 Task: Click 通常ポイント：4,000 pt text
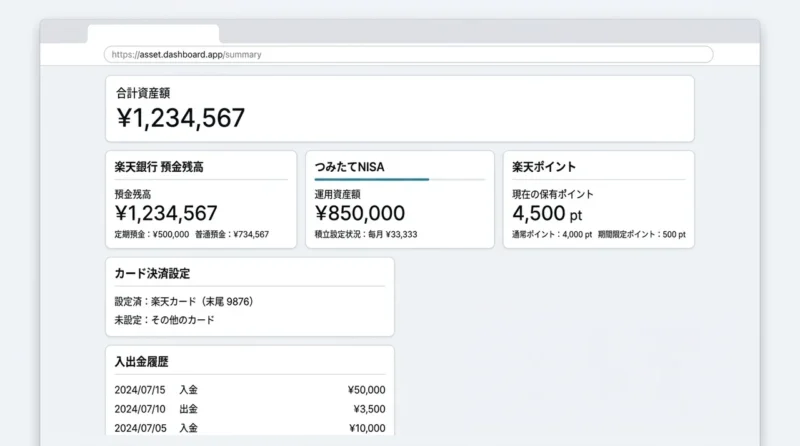click(552, 234)
